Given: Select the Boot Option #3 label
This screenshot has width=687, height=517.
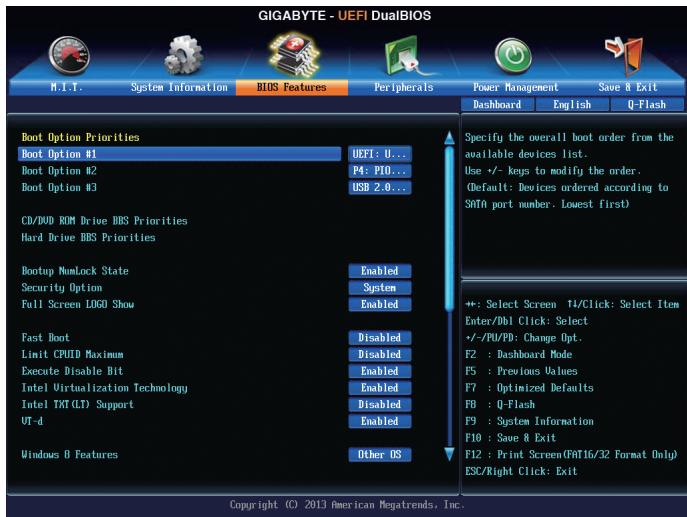Looking at the screenshot, I should tap(59, 188).
